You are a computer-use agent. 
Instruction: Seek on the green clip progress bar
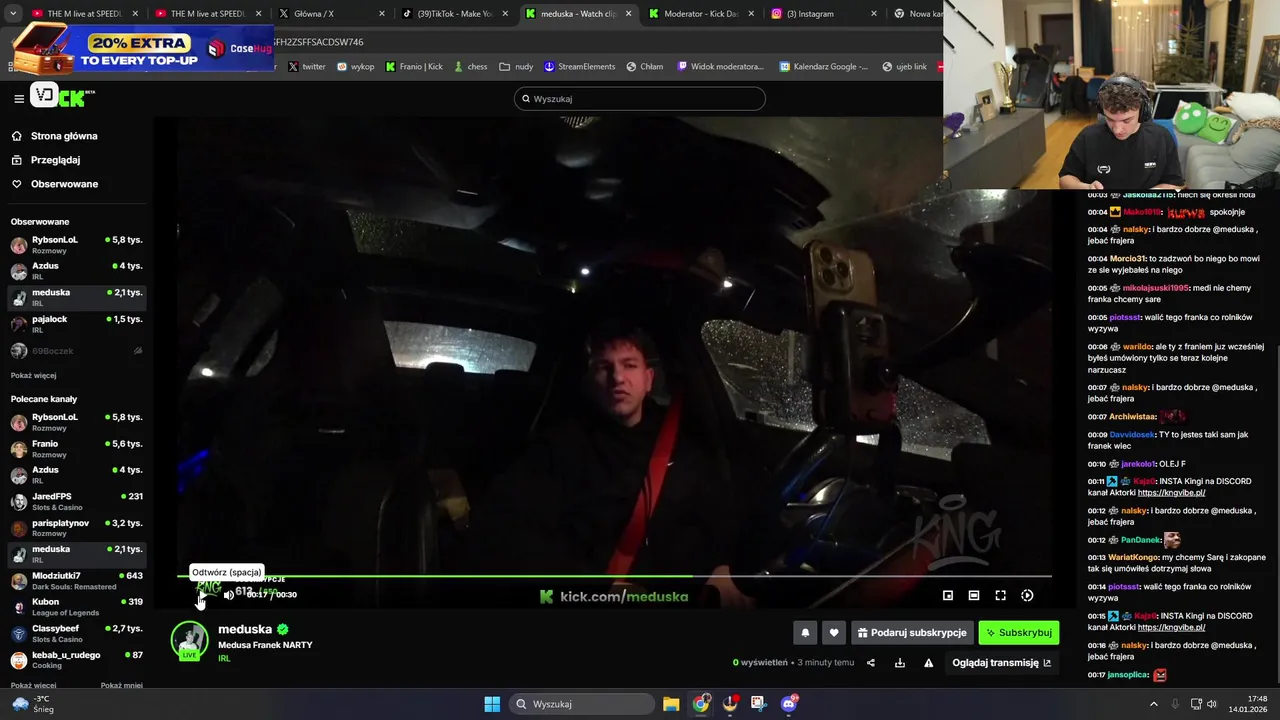click(614, 576)
